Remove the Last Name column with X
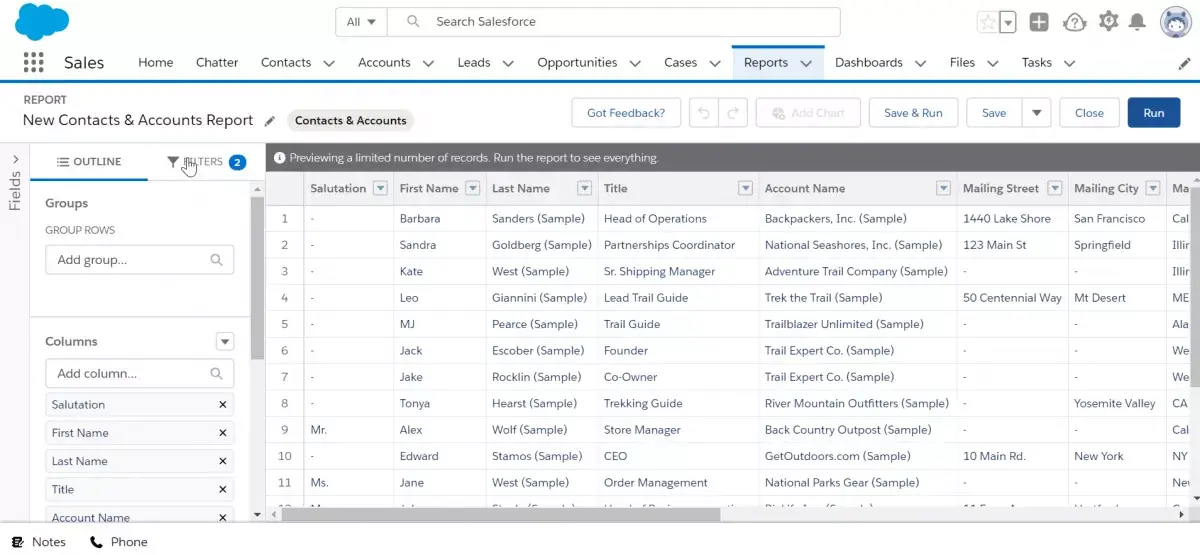 pos(223,461)
